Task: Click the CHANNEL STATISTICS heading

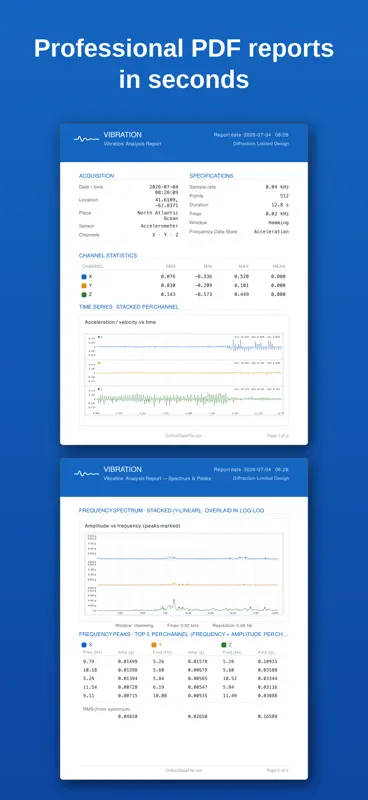Action: (108, 256)
